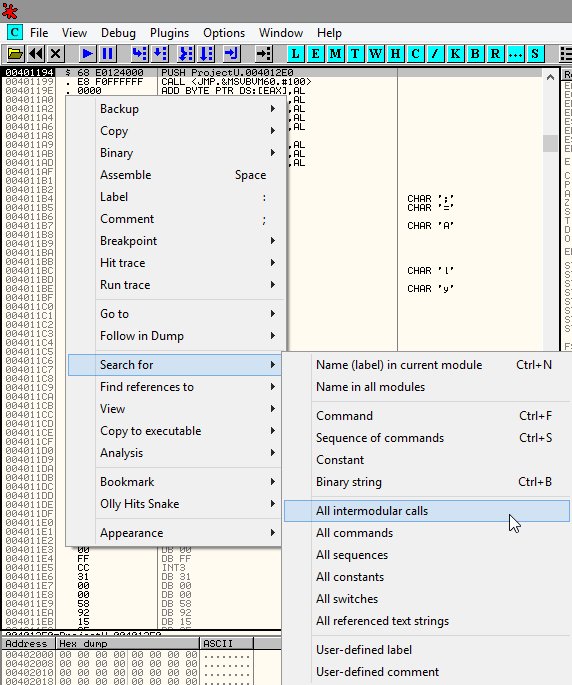Select All intermodular calls
The width and height of the screenshot is (572, 685).
(427, 511)
